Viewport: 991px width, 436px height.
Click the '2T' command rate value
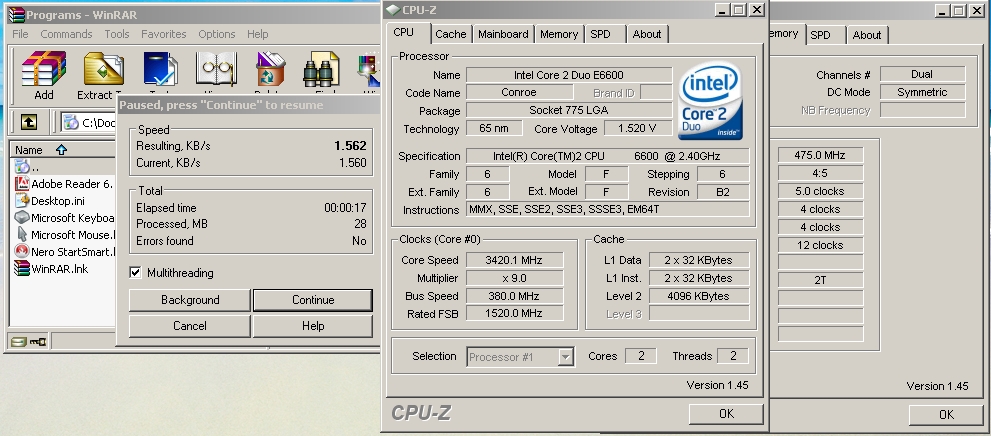coord(820,279)
